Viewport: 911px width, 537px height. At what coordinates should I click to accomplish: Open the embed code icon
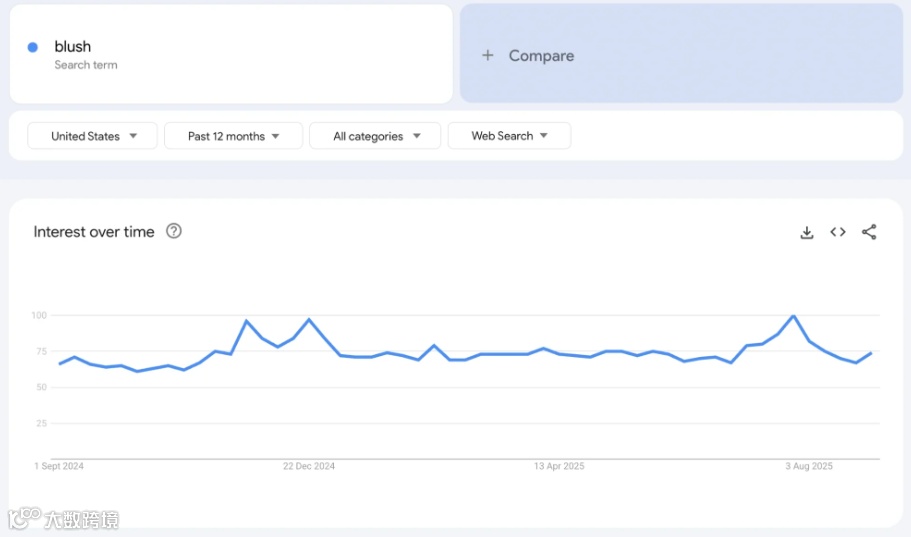[838, 232]
